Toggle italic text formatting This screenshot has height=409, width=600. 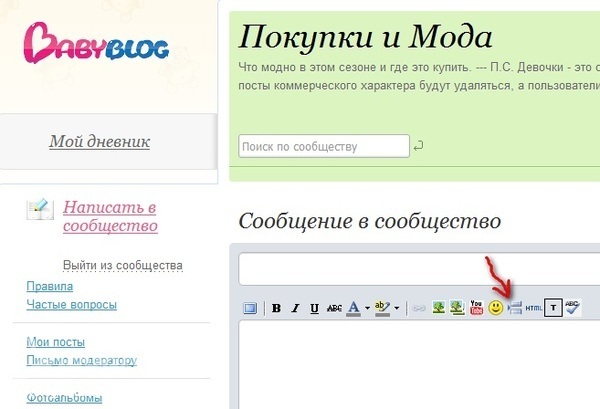[296, 308]
